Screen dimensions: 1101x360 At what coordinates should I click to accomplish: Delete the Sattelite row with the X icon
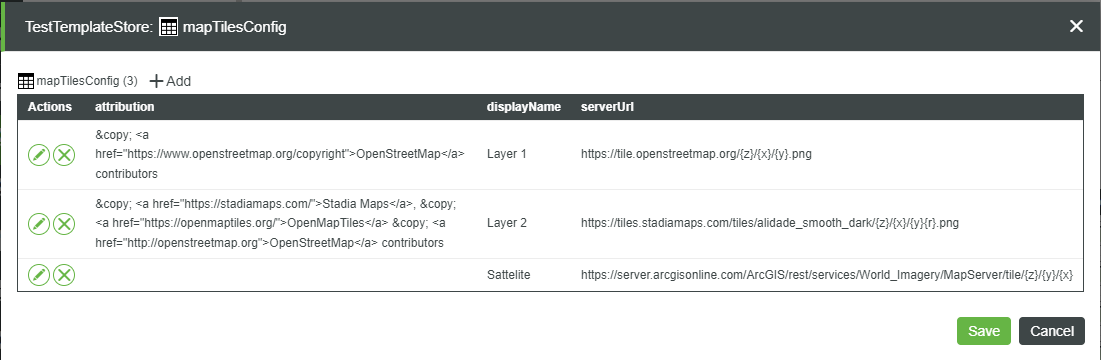click(x=64, y=275)
